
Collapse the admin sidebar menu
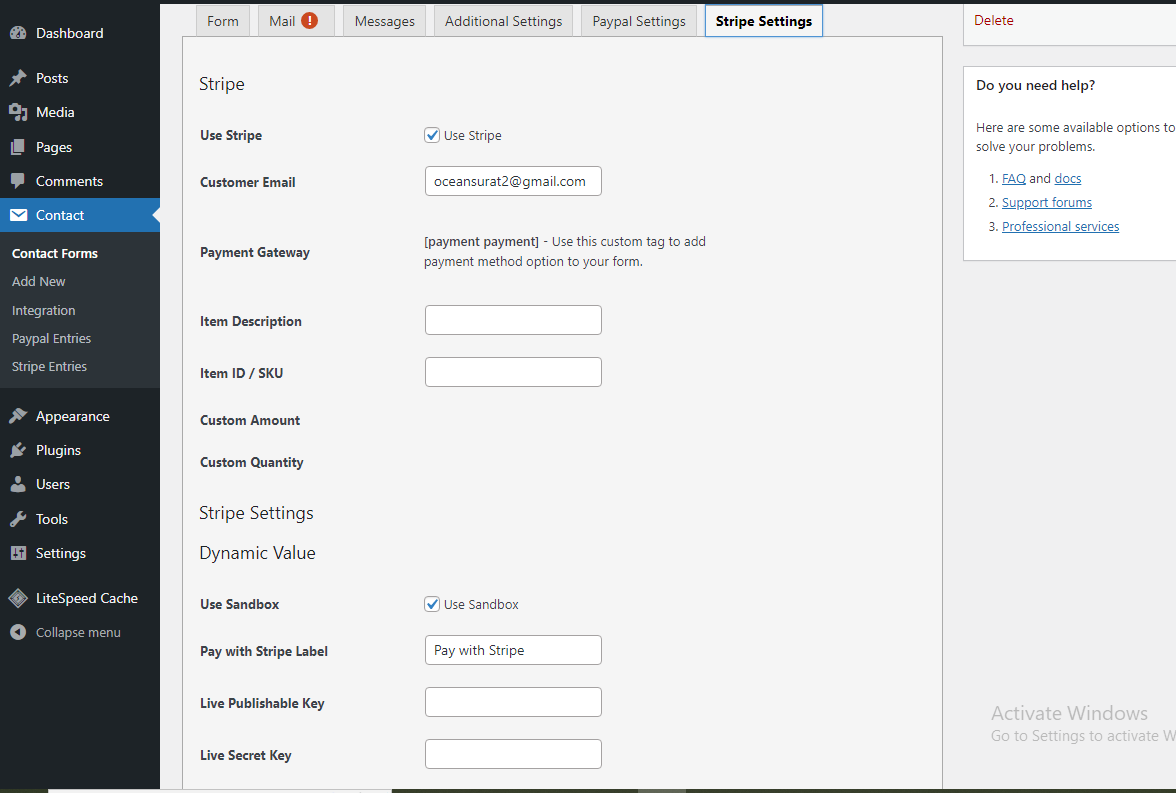(x=16, y=632)
